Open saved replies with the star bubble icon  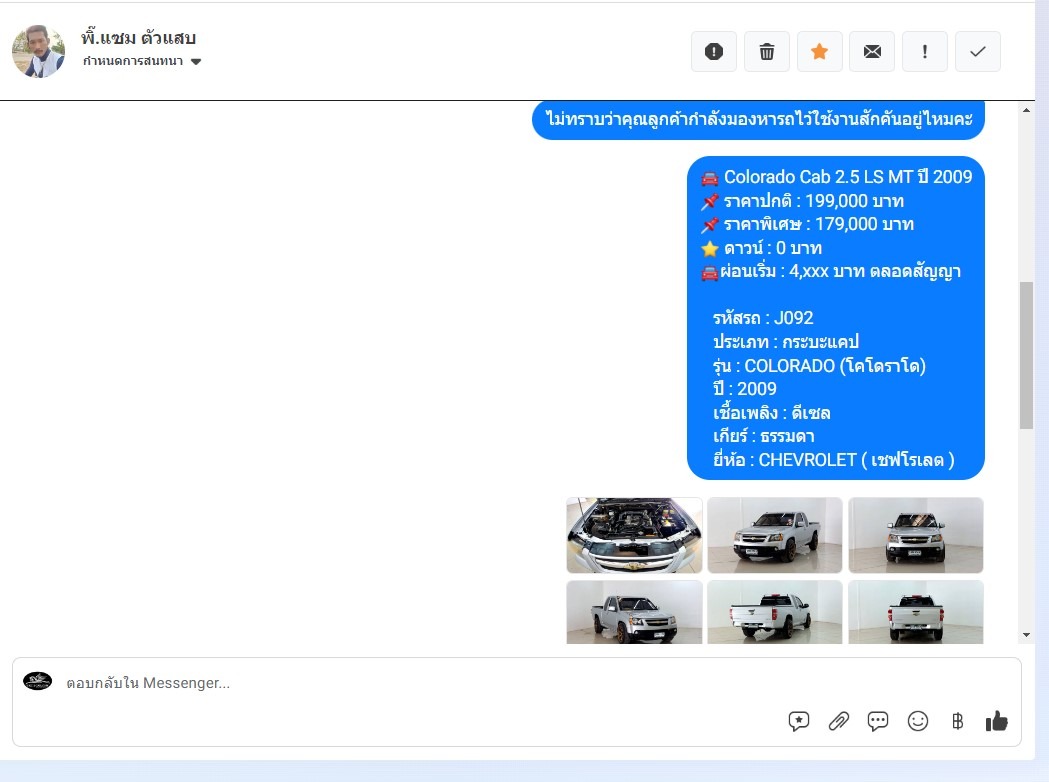(799, 721)
